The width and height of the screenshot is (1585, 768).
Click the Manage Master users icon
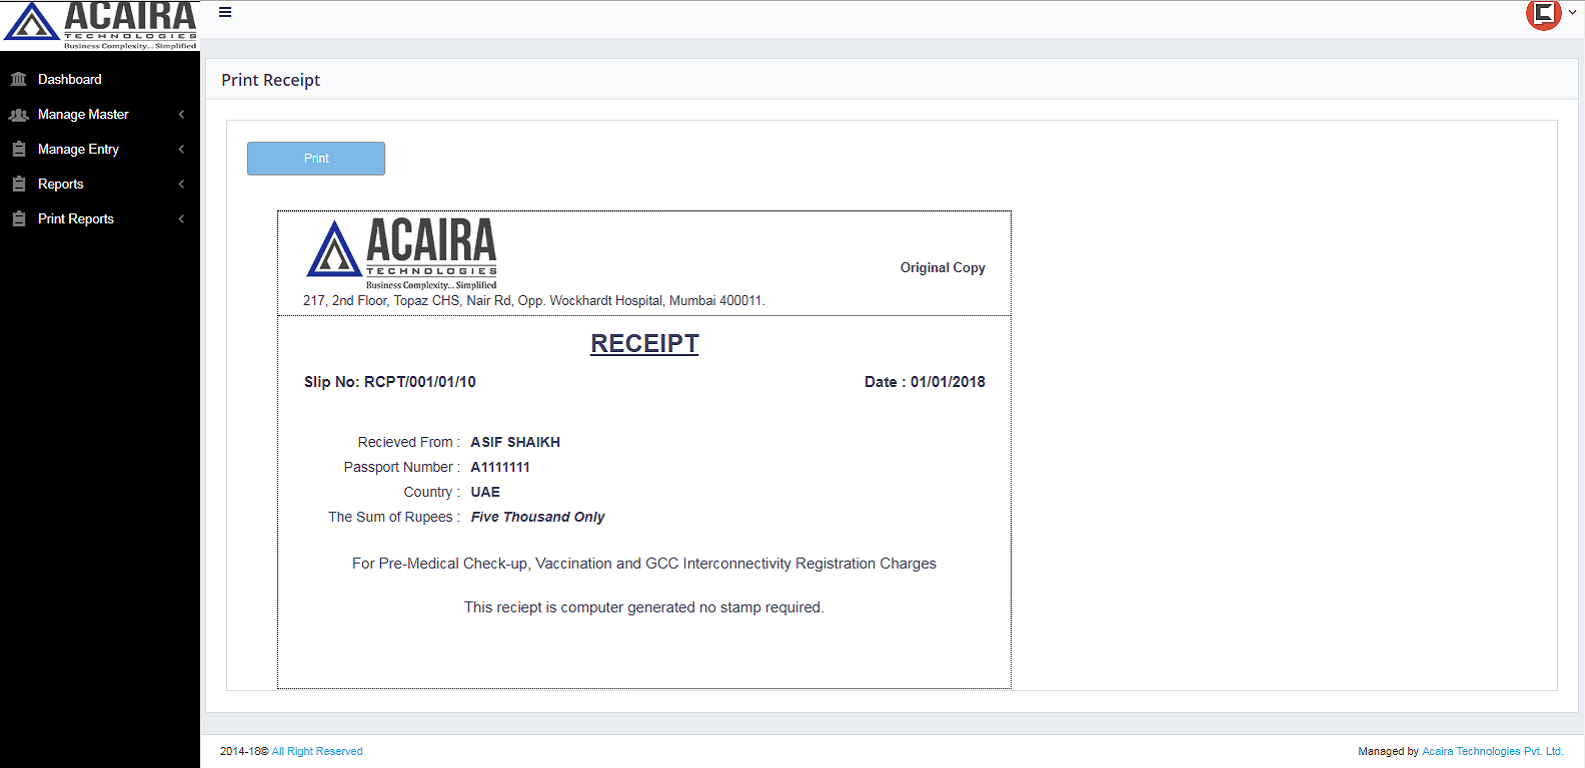[18, 115]
